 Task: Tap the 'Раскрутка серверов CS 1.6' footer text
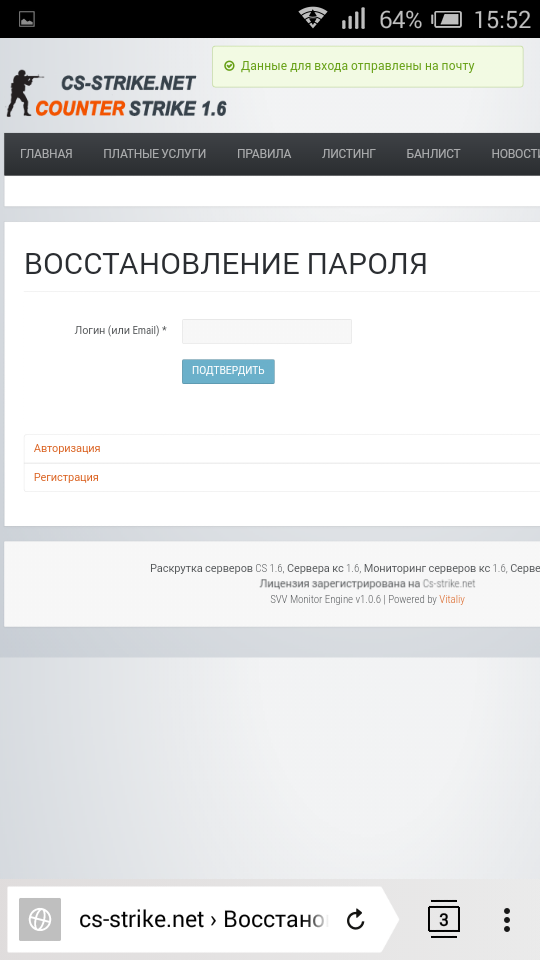click(217, 568)
